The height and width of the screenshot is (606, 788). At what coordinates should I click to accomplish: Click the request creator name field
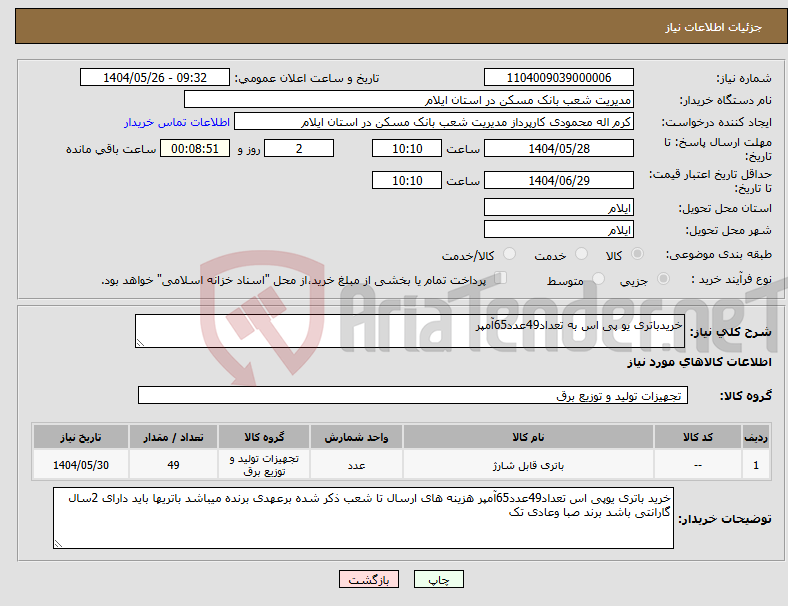click(434, 122)
